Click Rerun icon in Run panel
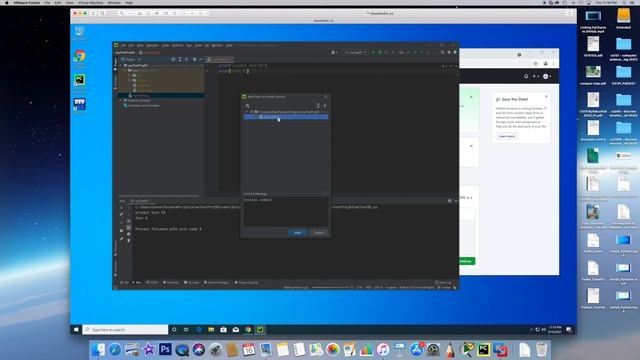Screen dimensions: 640x360 point(122,207)
